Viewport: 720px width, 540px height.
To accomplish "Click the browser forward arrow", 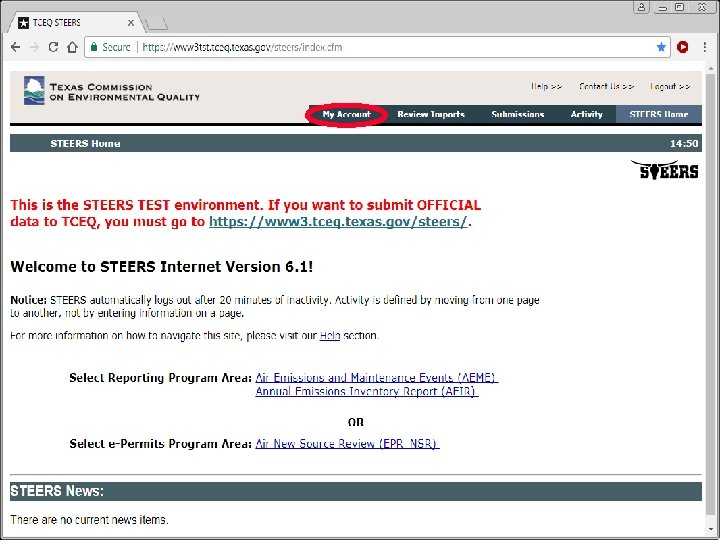I will pos(34,47).
